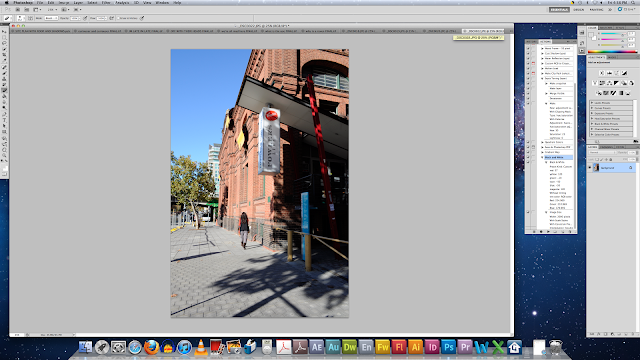This screenshot has height=360, width=640.
Task: Expand the Selective Color Presets list
Action: tap(592, 134)
